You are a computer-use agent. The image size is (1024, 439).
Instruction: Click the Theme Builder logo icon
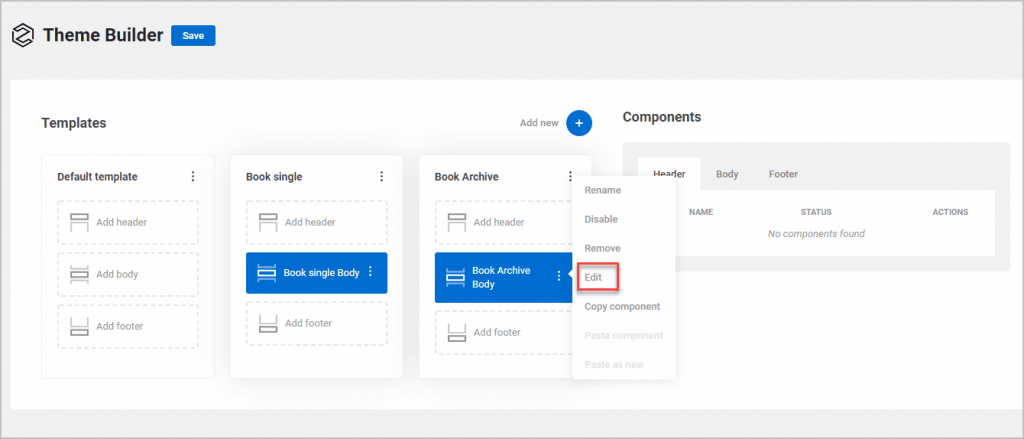coord(23,35)
